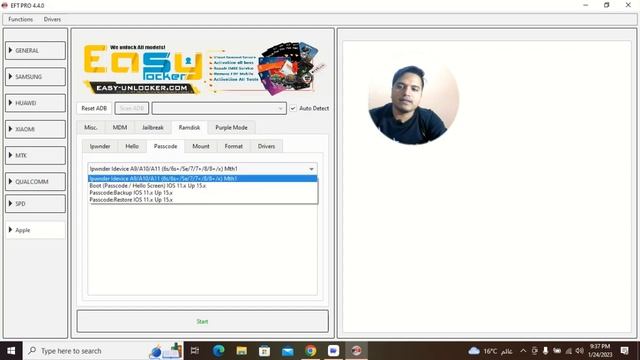This screenshot has width=640, height=360.
Task: Open the Hello sub-tab
Action: tap(132, 146)
